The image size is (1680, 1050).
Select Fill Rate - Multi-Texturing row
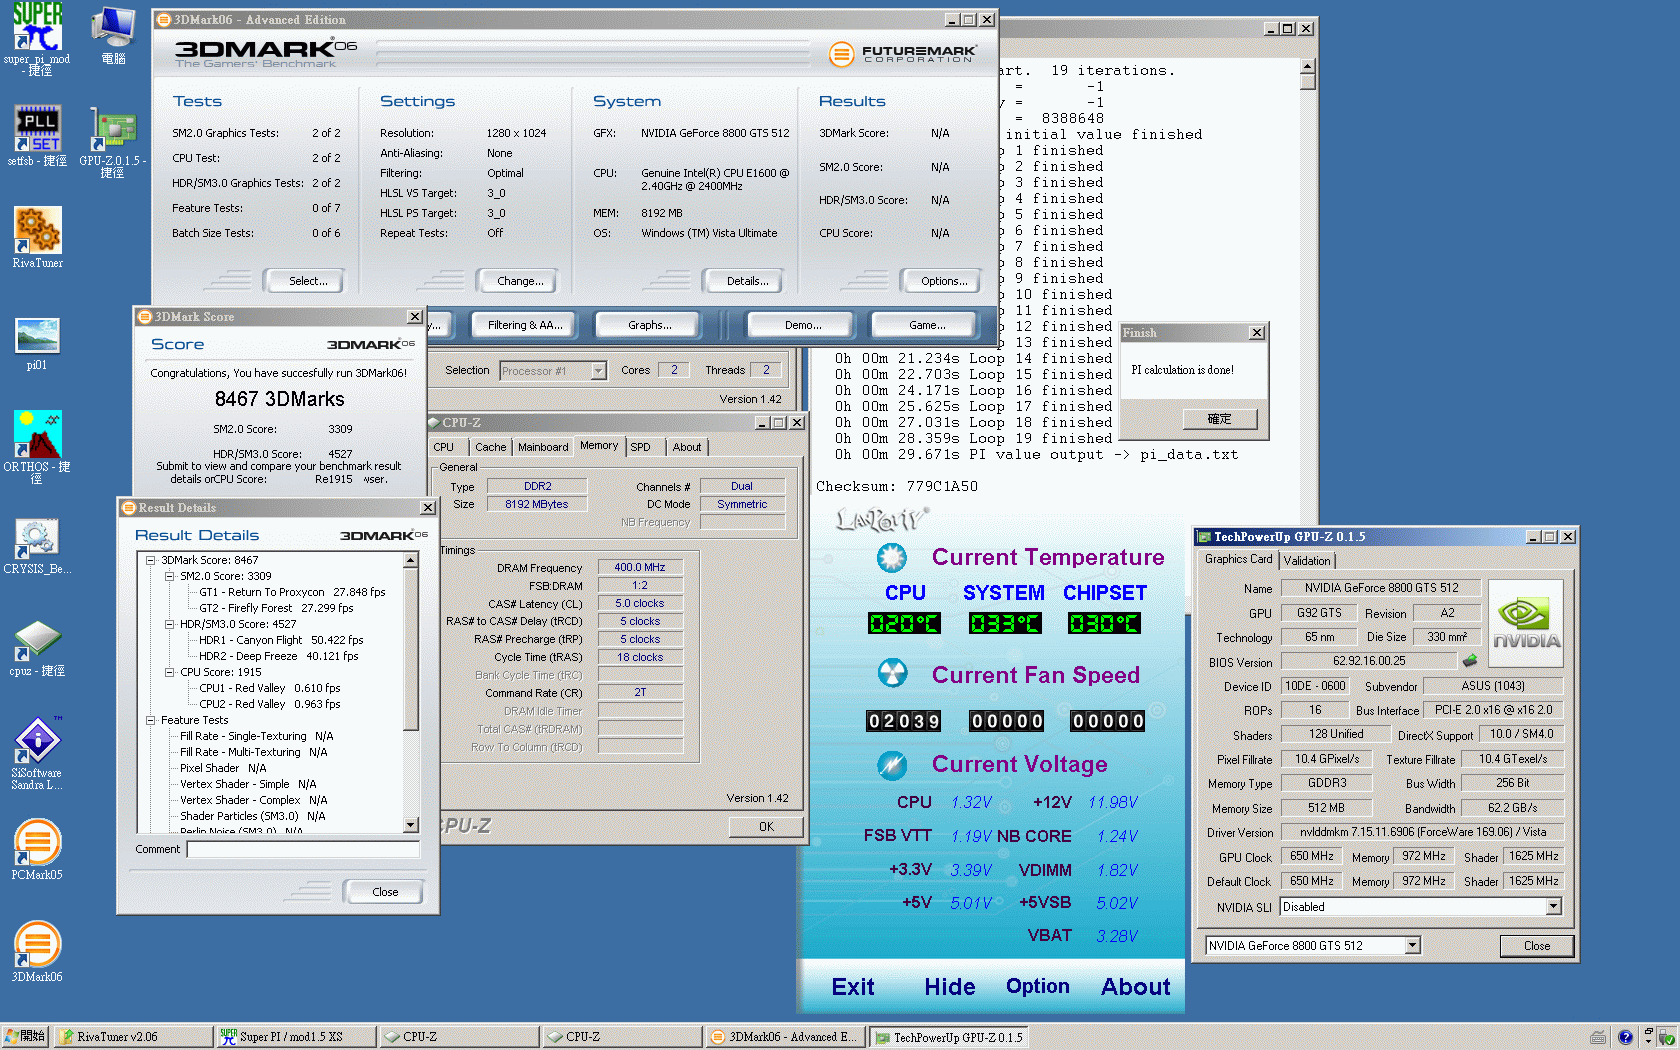[x=253, y=752]
